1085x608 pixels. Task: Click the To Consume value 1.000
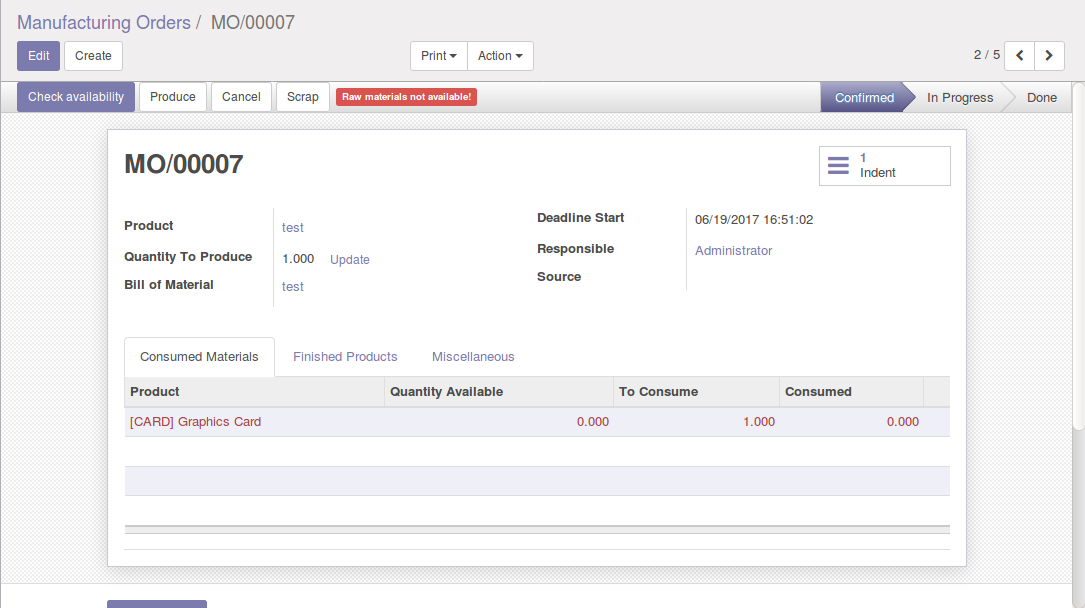pos(759,422)
